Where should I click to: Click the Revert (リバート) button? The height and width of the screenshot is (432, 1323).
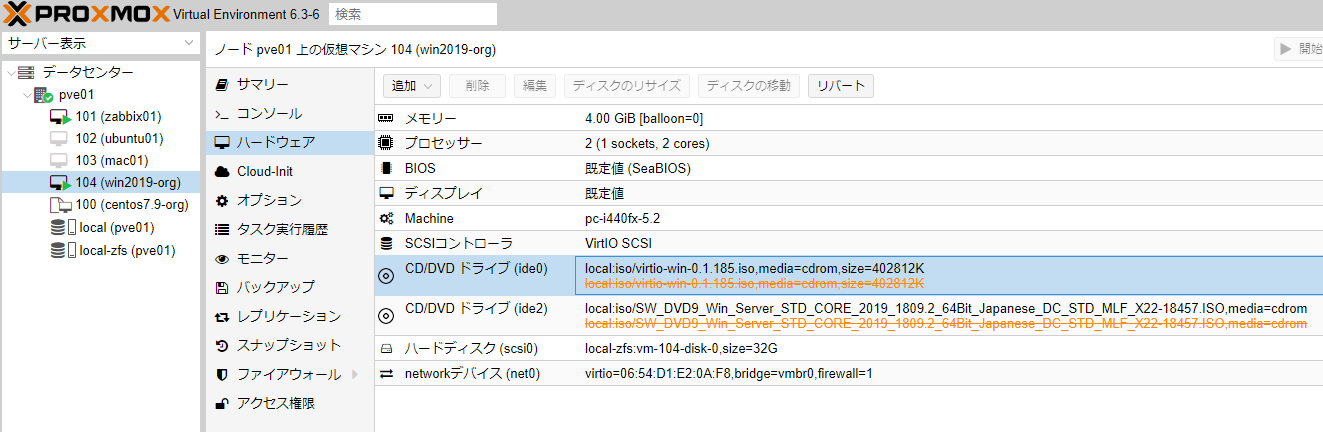(841, 86)
